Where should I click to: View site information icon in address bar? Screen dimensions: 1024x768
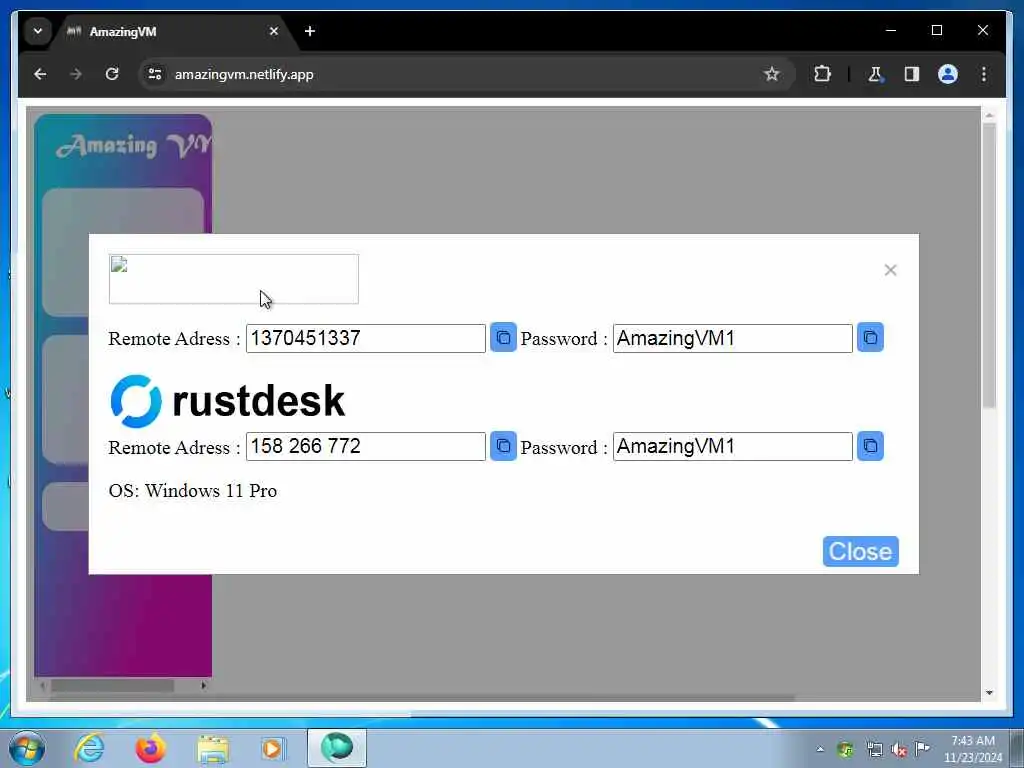[155, 74]
